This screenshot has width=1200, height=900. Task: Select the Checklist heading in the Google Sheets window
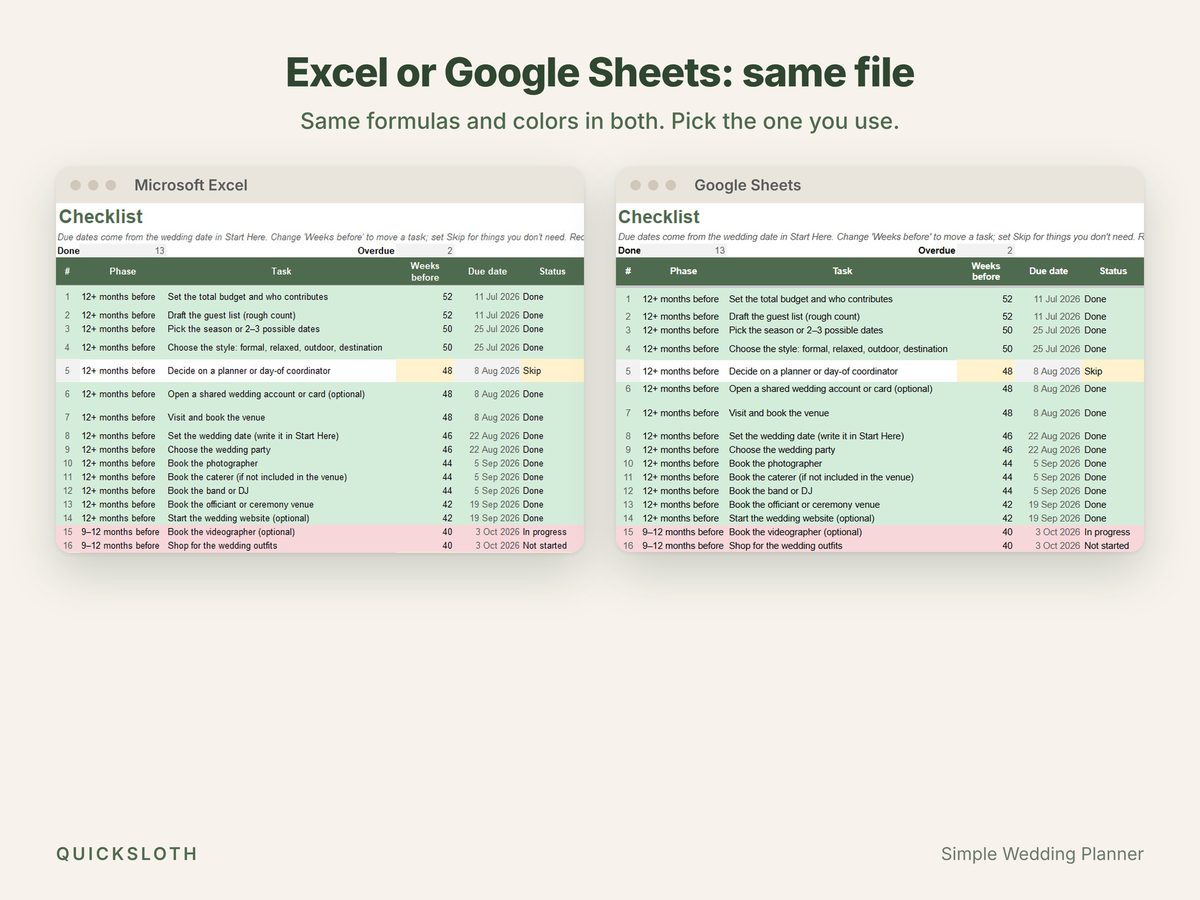[659, 216]
